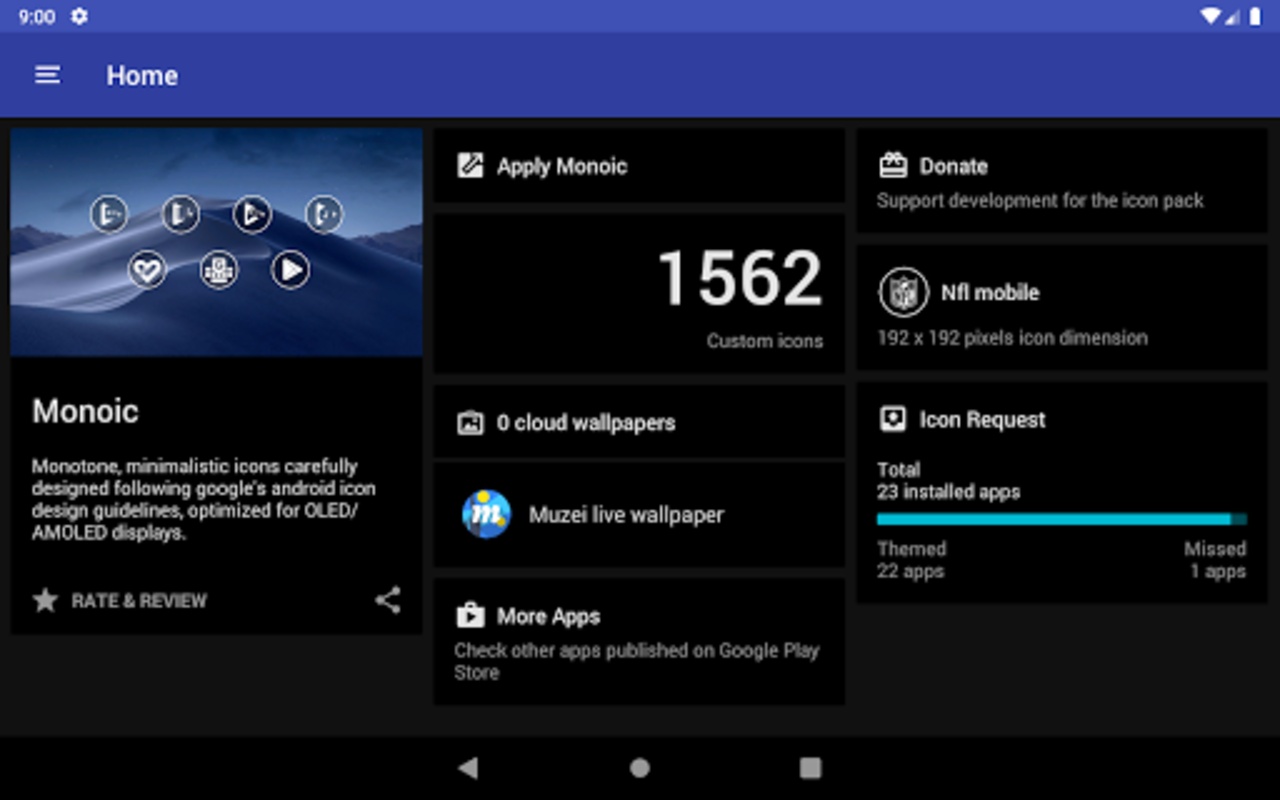Tap the Android home circle button
Viewport: 1280px width, 800px height.
tap(640, 767)
